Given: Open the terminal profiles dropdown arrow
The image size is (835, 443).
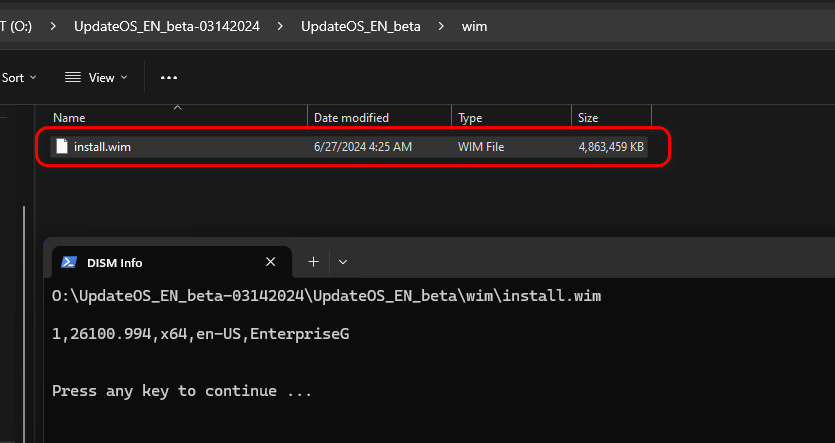Looking at the screenshot, I should 343,262.
